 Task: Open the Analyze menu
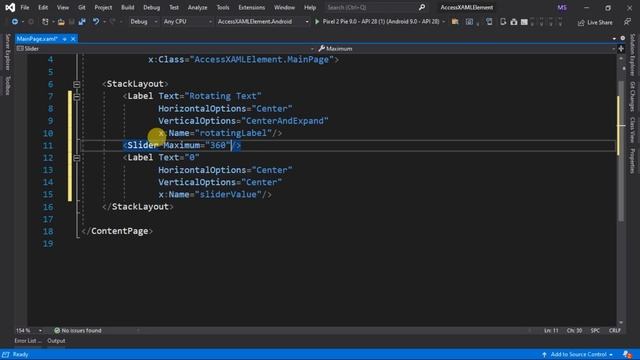(x=197, y=7)
